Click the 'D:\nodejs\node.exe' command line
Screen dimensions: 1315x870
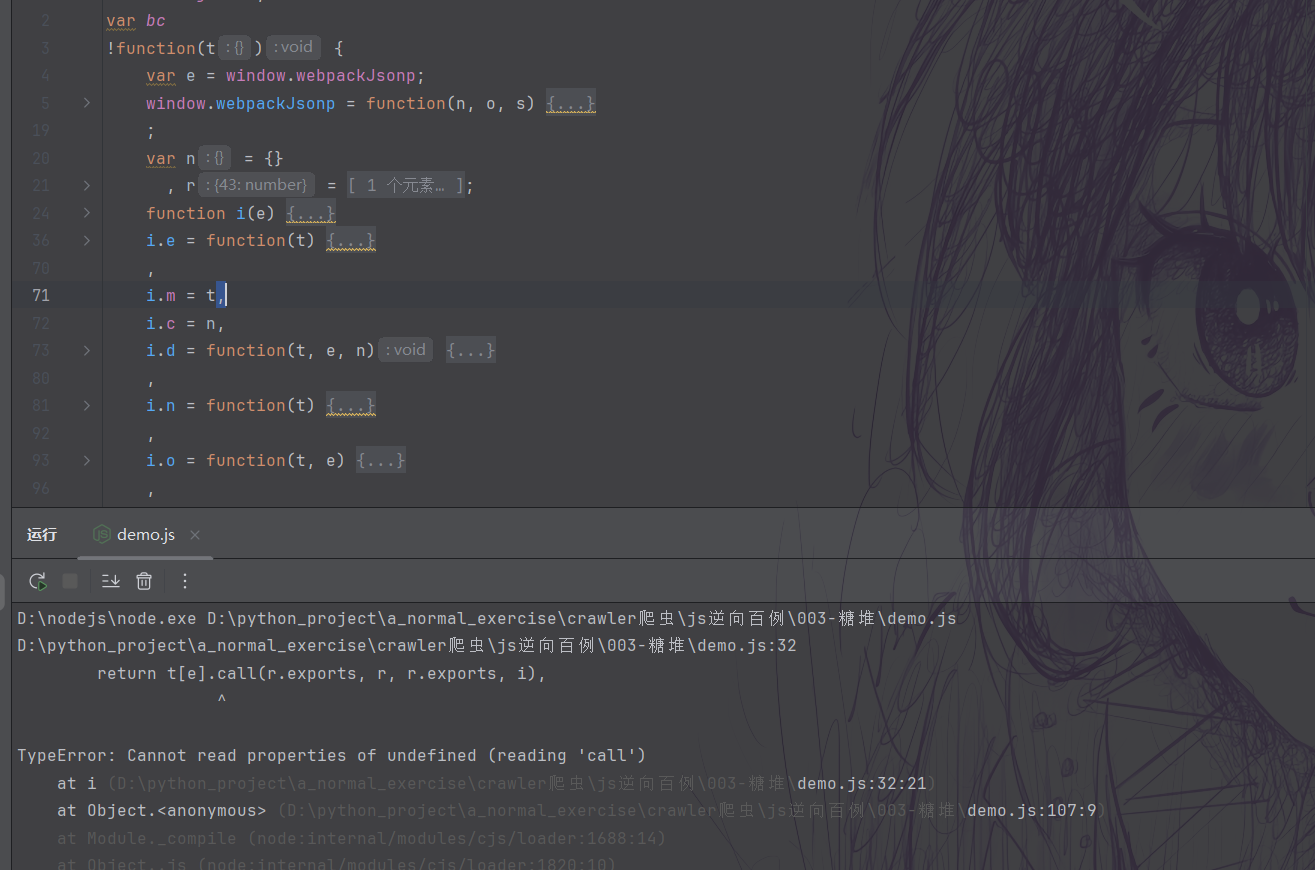[x=487, y=619]
